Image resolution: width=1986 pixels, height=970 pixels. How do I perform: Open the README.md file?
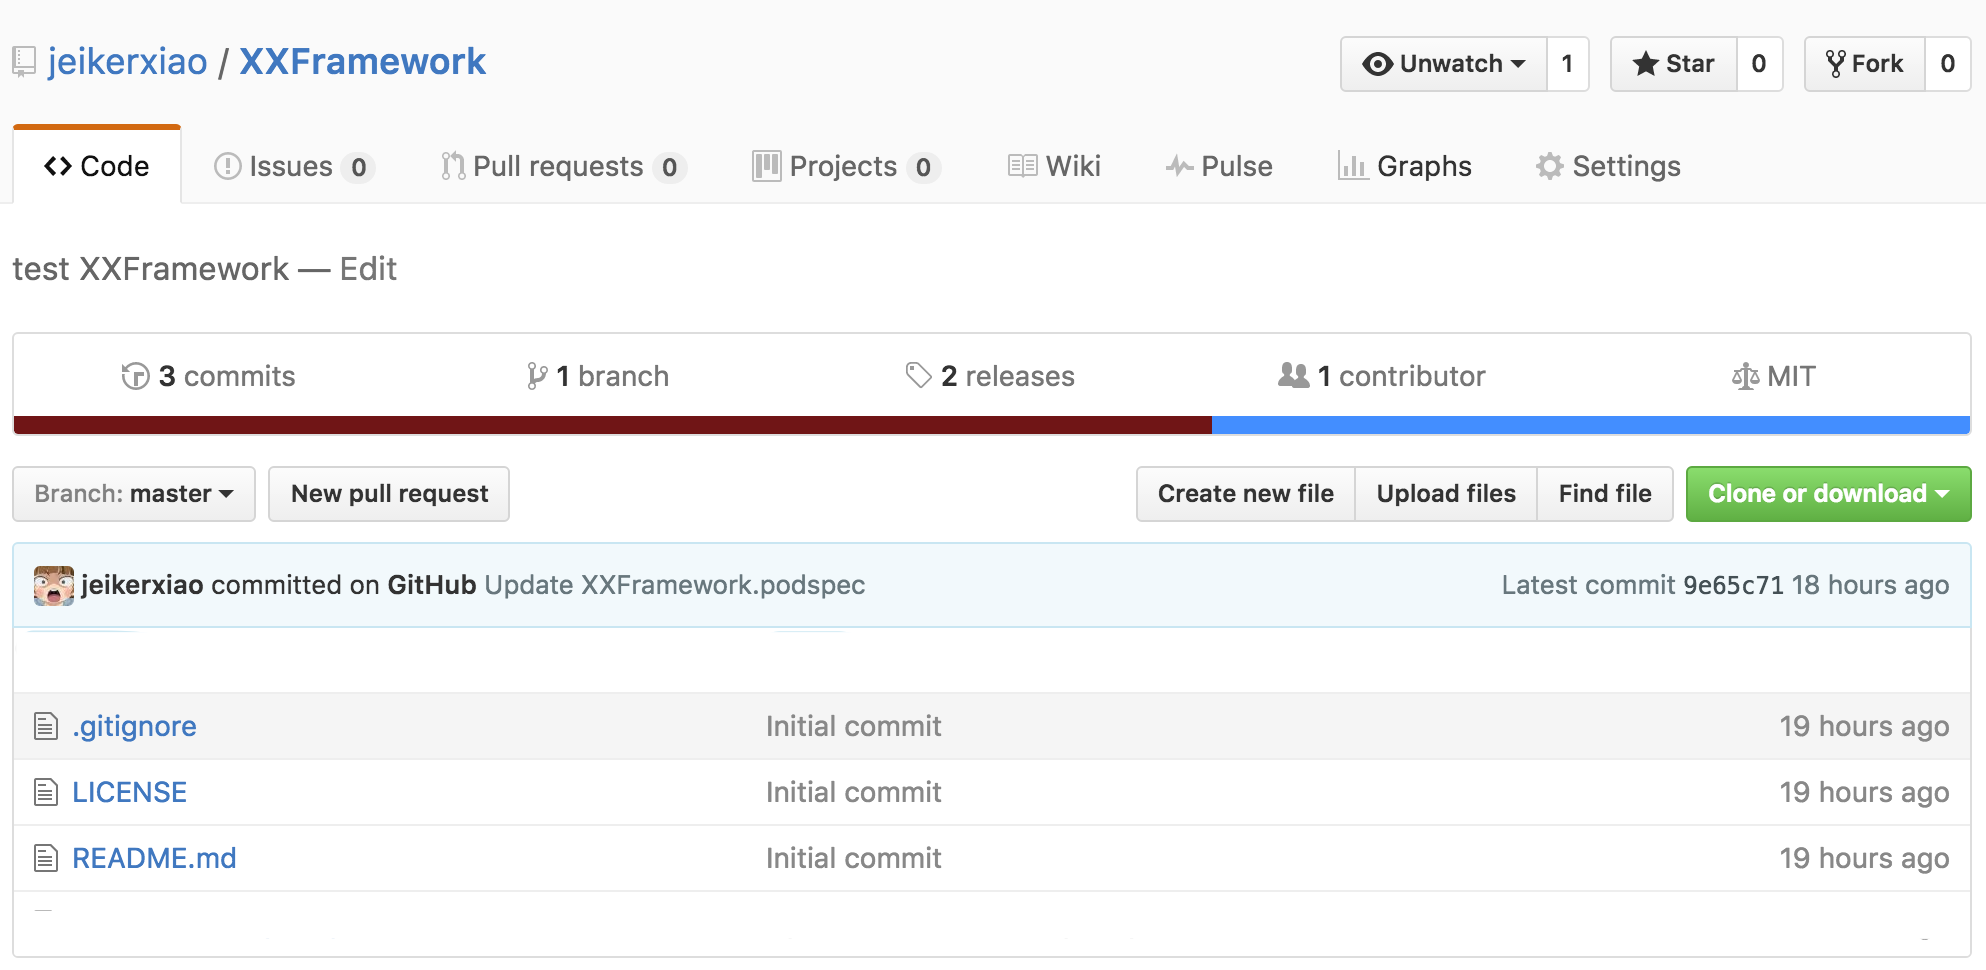[x=154, y=858]
